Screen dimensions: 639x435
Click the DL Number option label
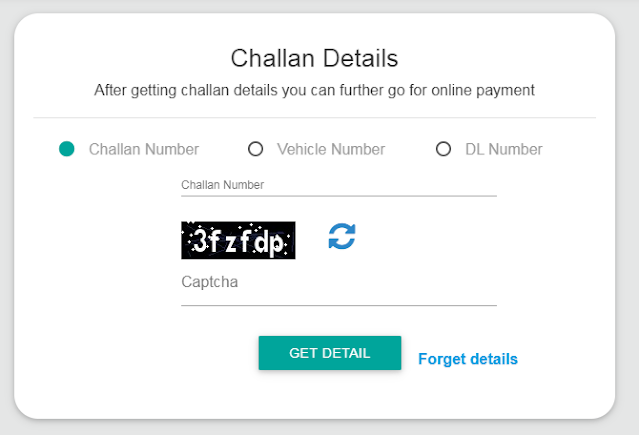(504, 149)
